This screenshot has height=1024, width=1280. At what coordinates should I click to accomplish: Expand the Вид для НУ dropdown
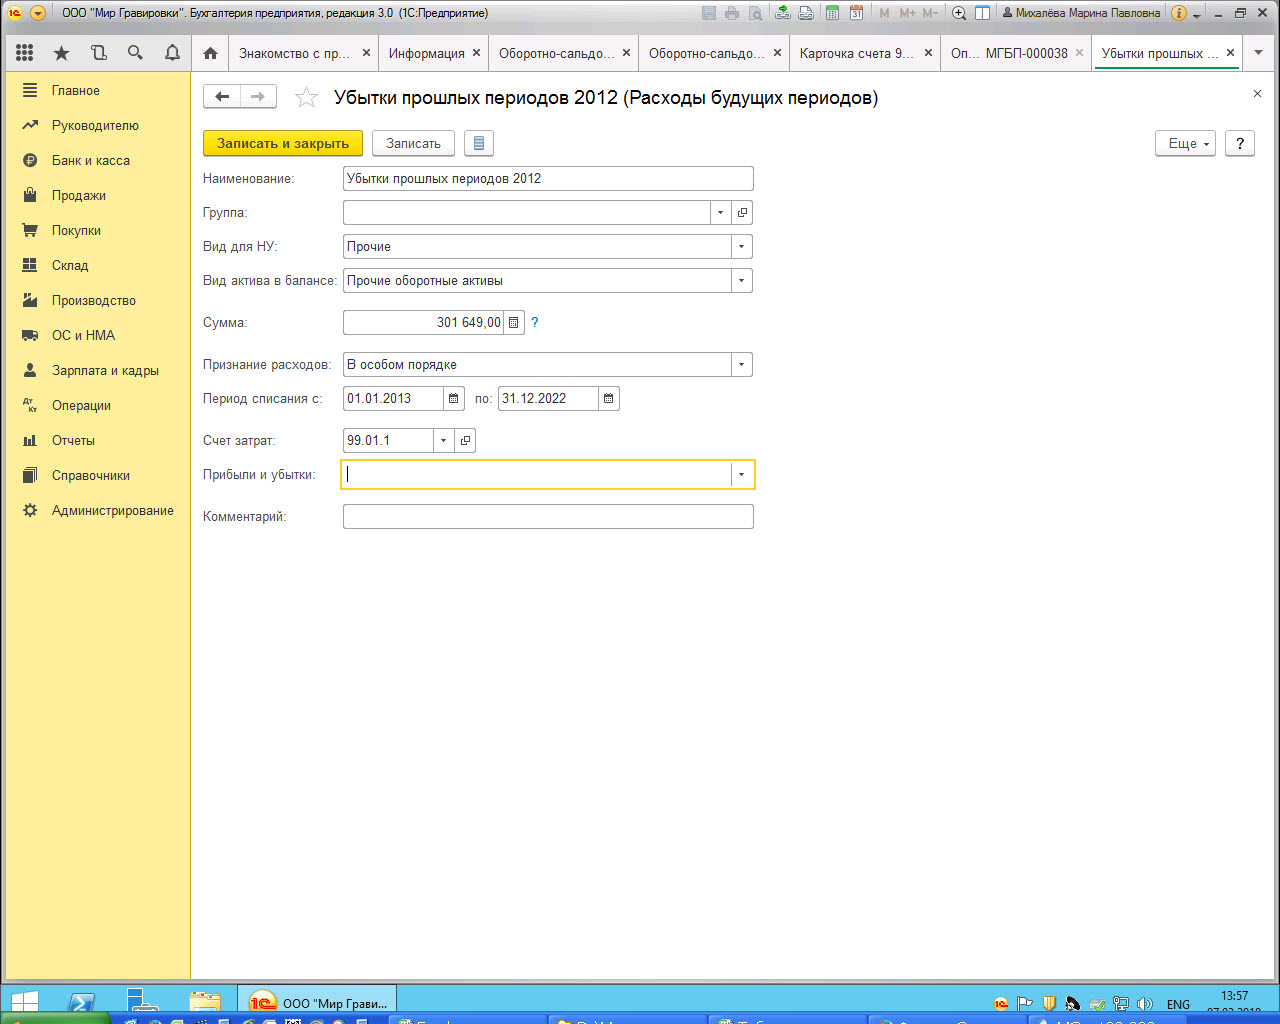tap(741, 247)
